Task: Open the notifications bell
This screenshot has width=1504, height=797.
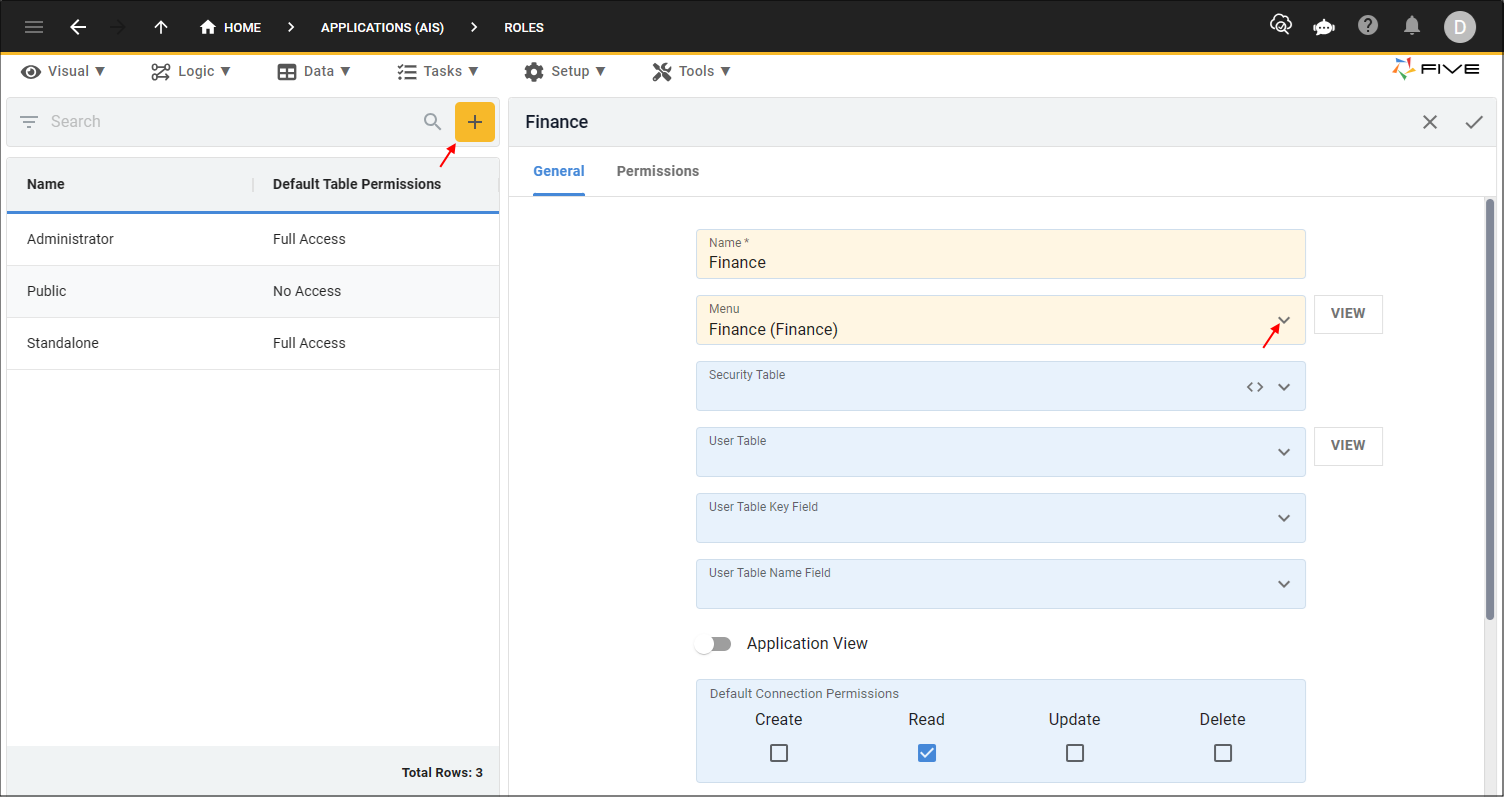Action: tap(1412, 26)
